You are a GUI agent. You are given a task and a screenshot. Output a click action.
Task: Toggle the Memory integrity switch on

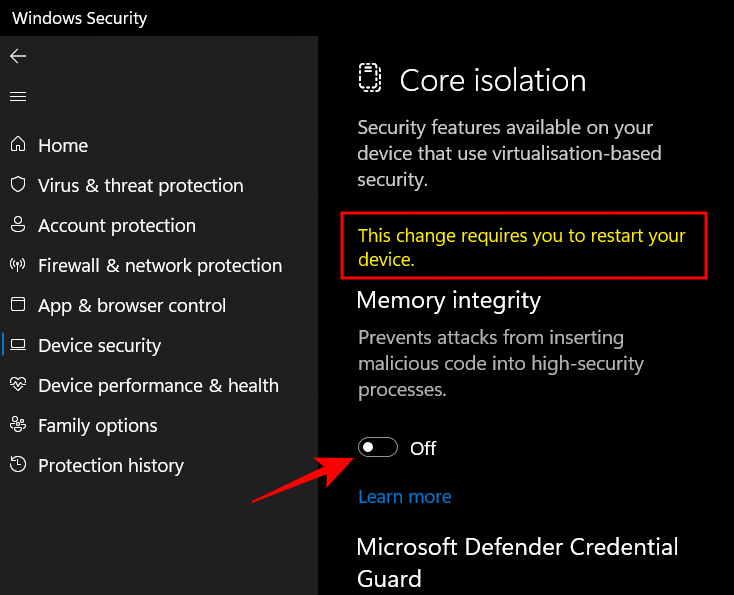point(378,447)
